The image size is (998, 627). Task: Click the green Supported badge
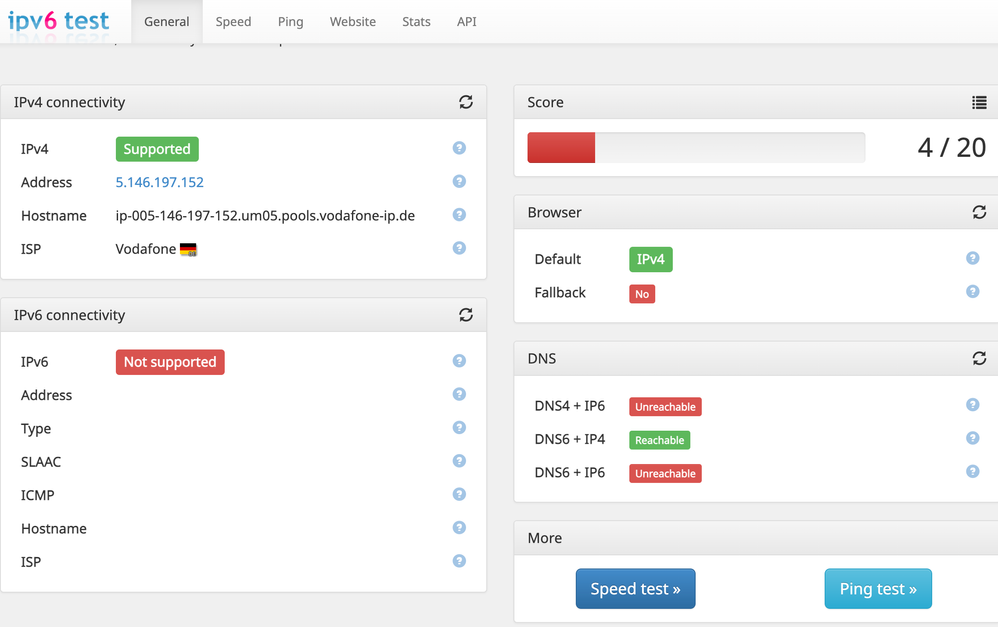point(157,149)
